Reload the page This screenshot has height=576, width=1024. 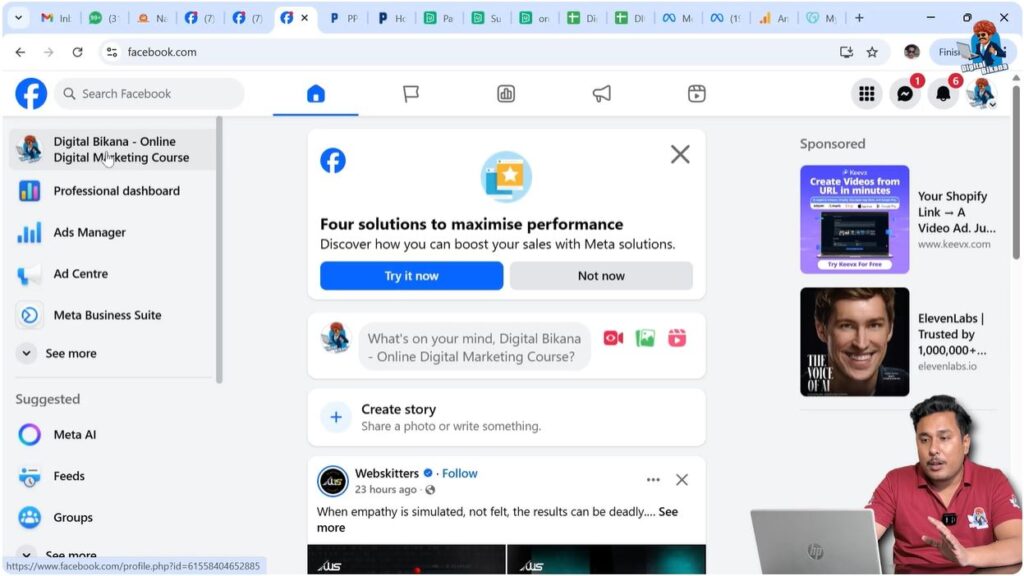(x=77, y=52)
